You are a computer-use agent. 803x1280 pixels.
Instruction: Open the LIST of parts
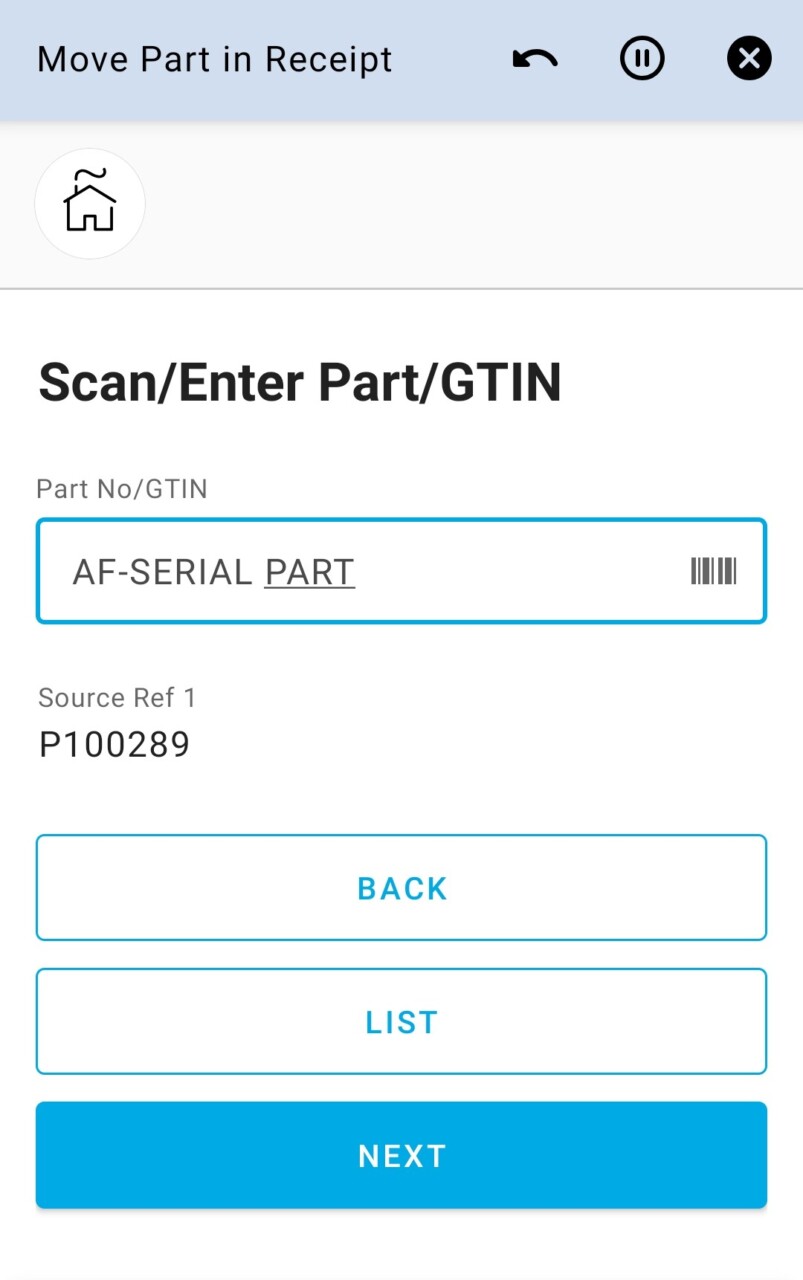click(401, 1021)
